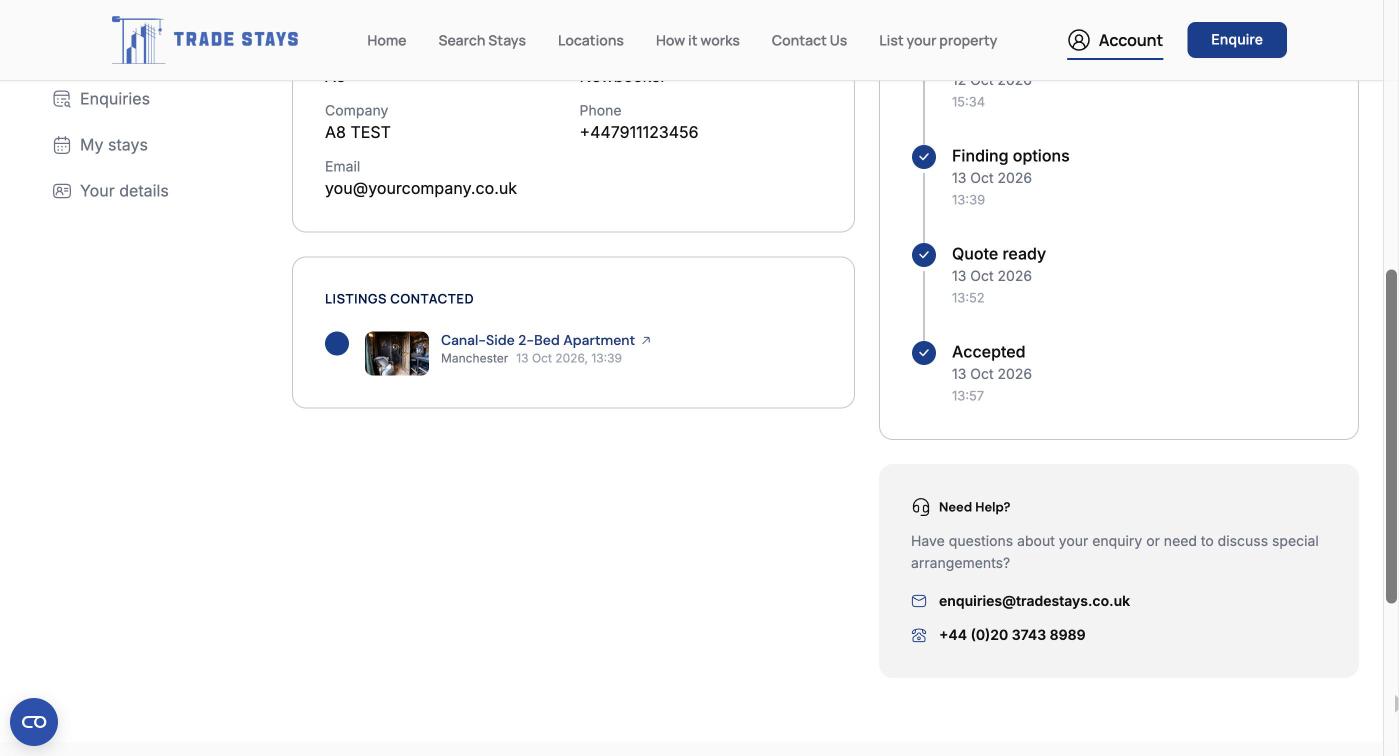
Task: Click the Finding options checkmark icon
Action: (x=924, y=157)
